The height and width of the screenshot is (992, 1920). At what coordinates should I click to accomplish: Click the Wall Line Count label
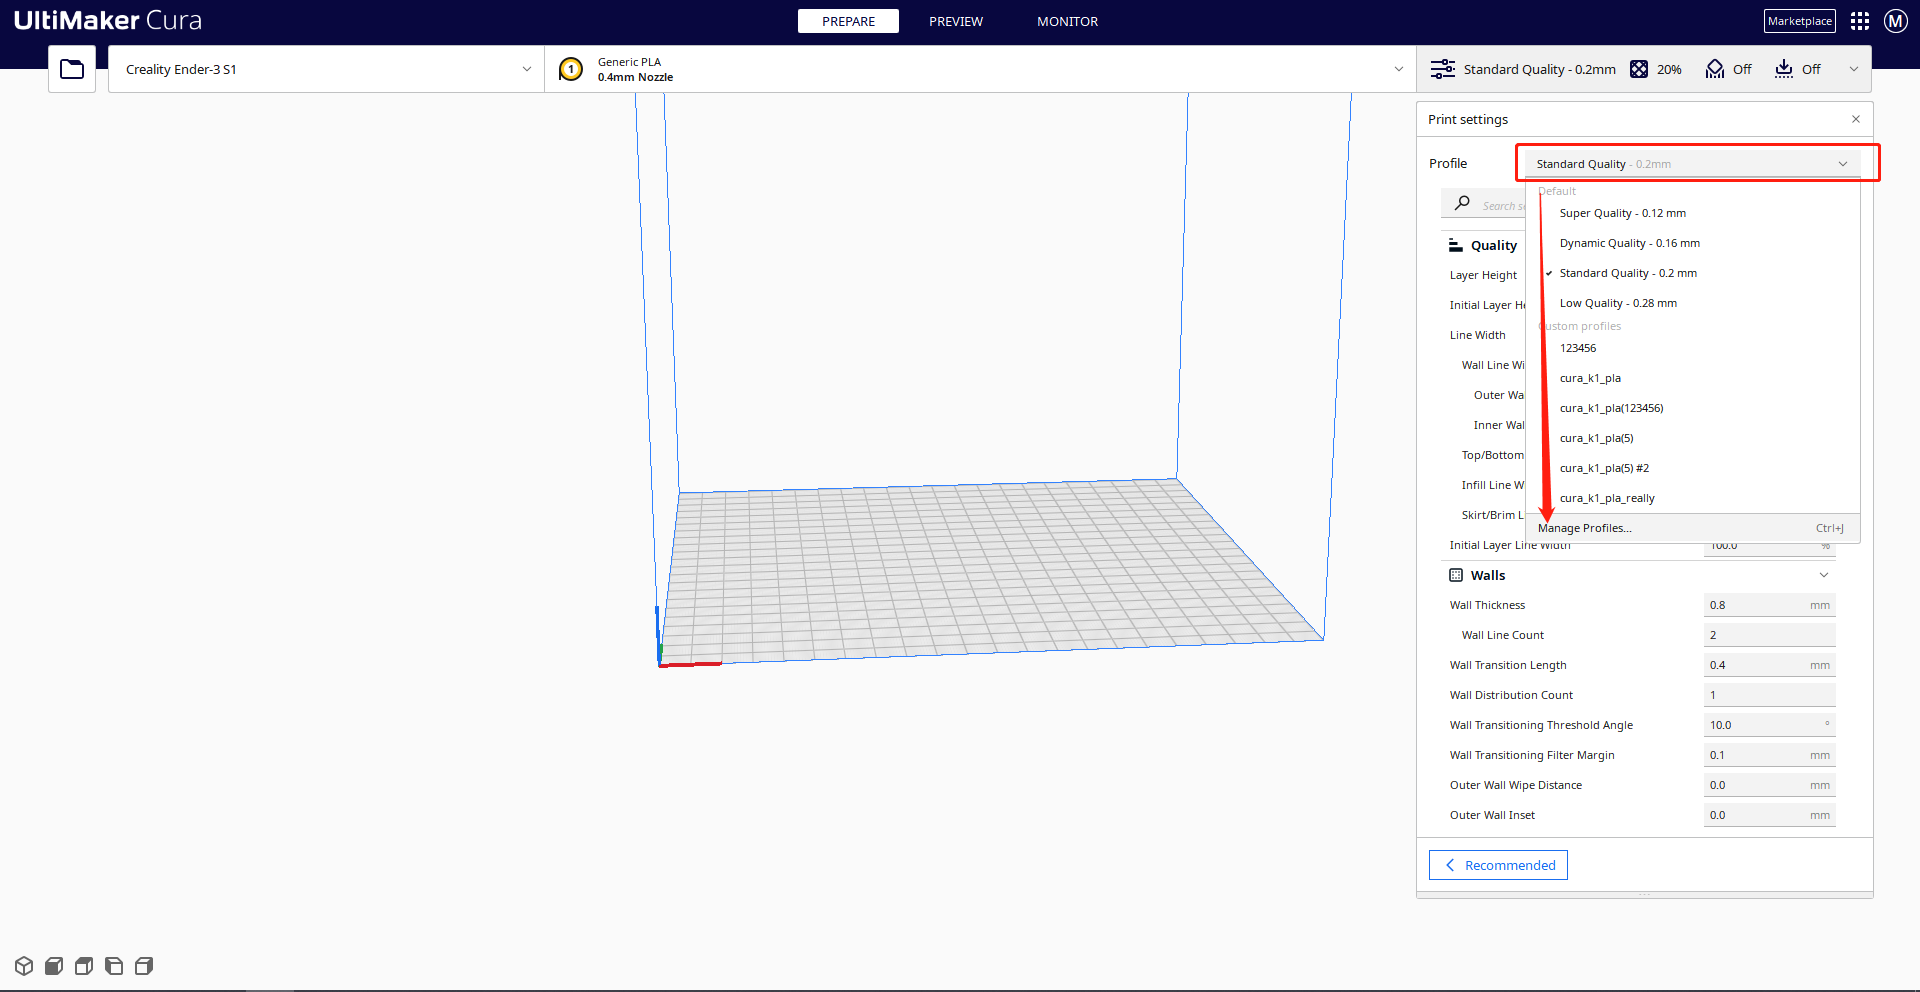coord(1502,635)
